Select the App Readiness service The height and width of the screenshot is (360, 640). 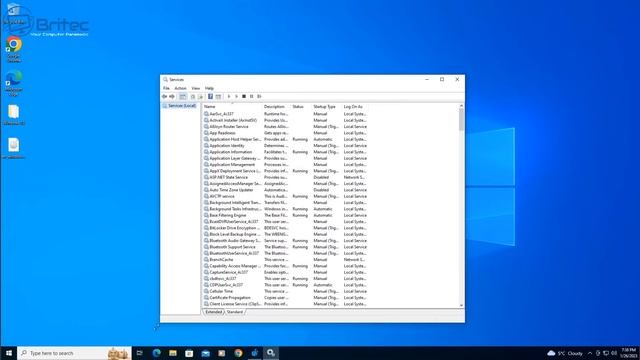(285, 133)
